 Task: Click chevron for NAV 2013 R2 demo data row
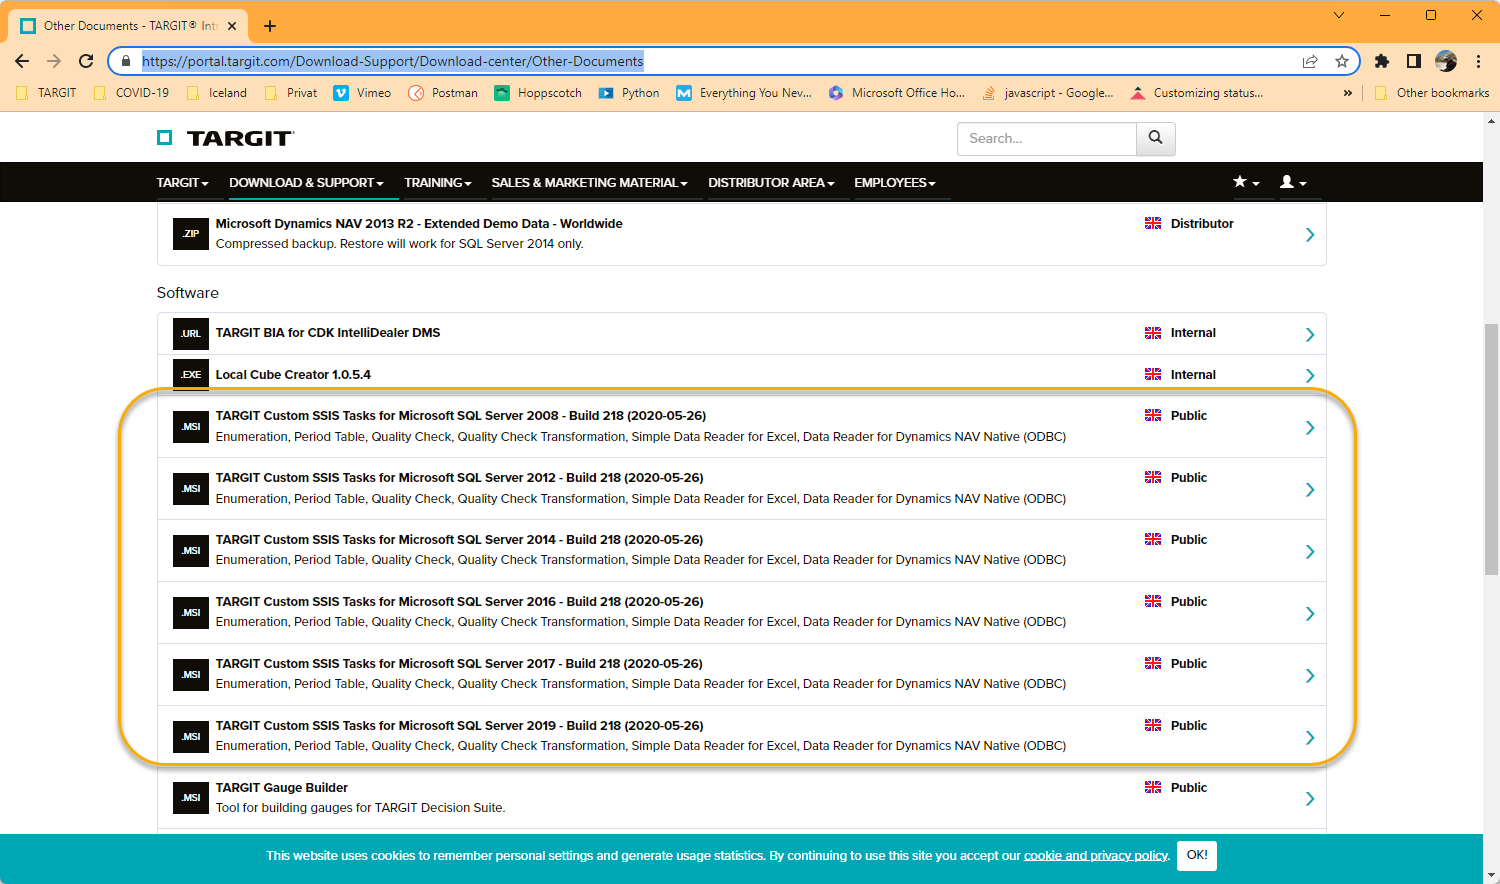1309,235
